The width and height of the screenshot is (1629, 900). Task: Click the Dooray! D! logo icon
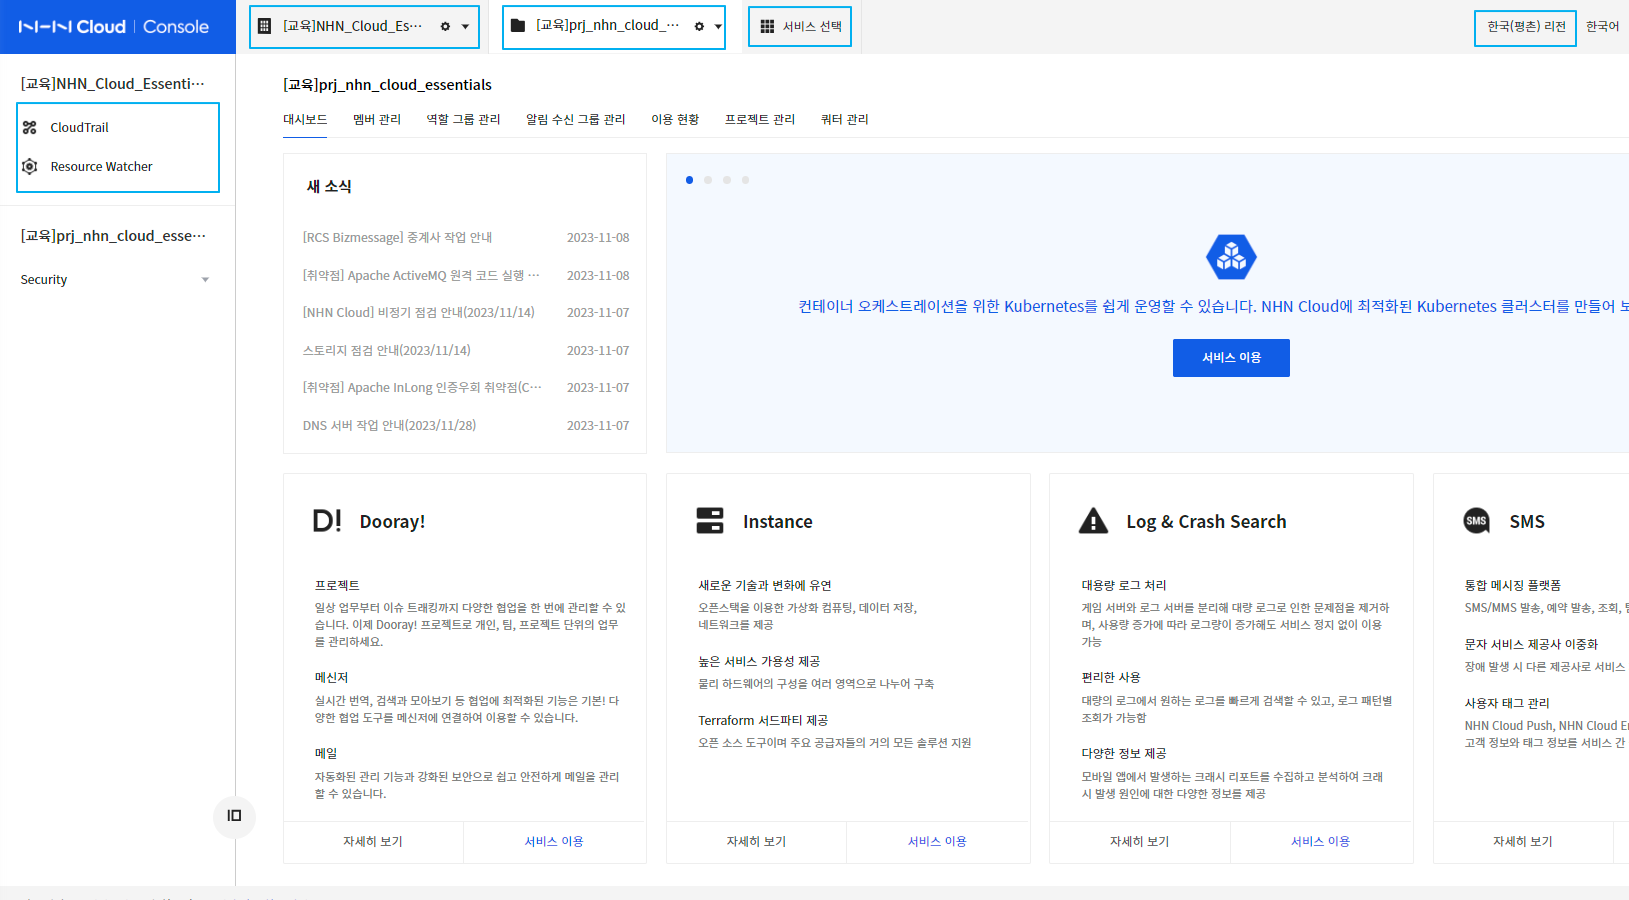327,521
